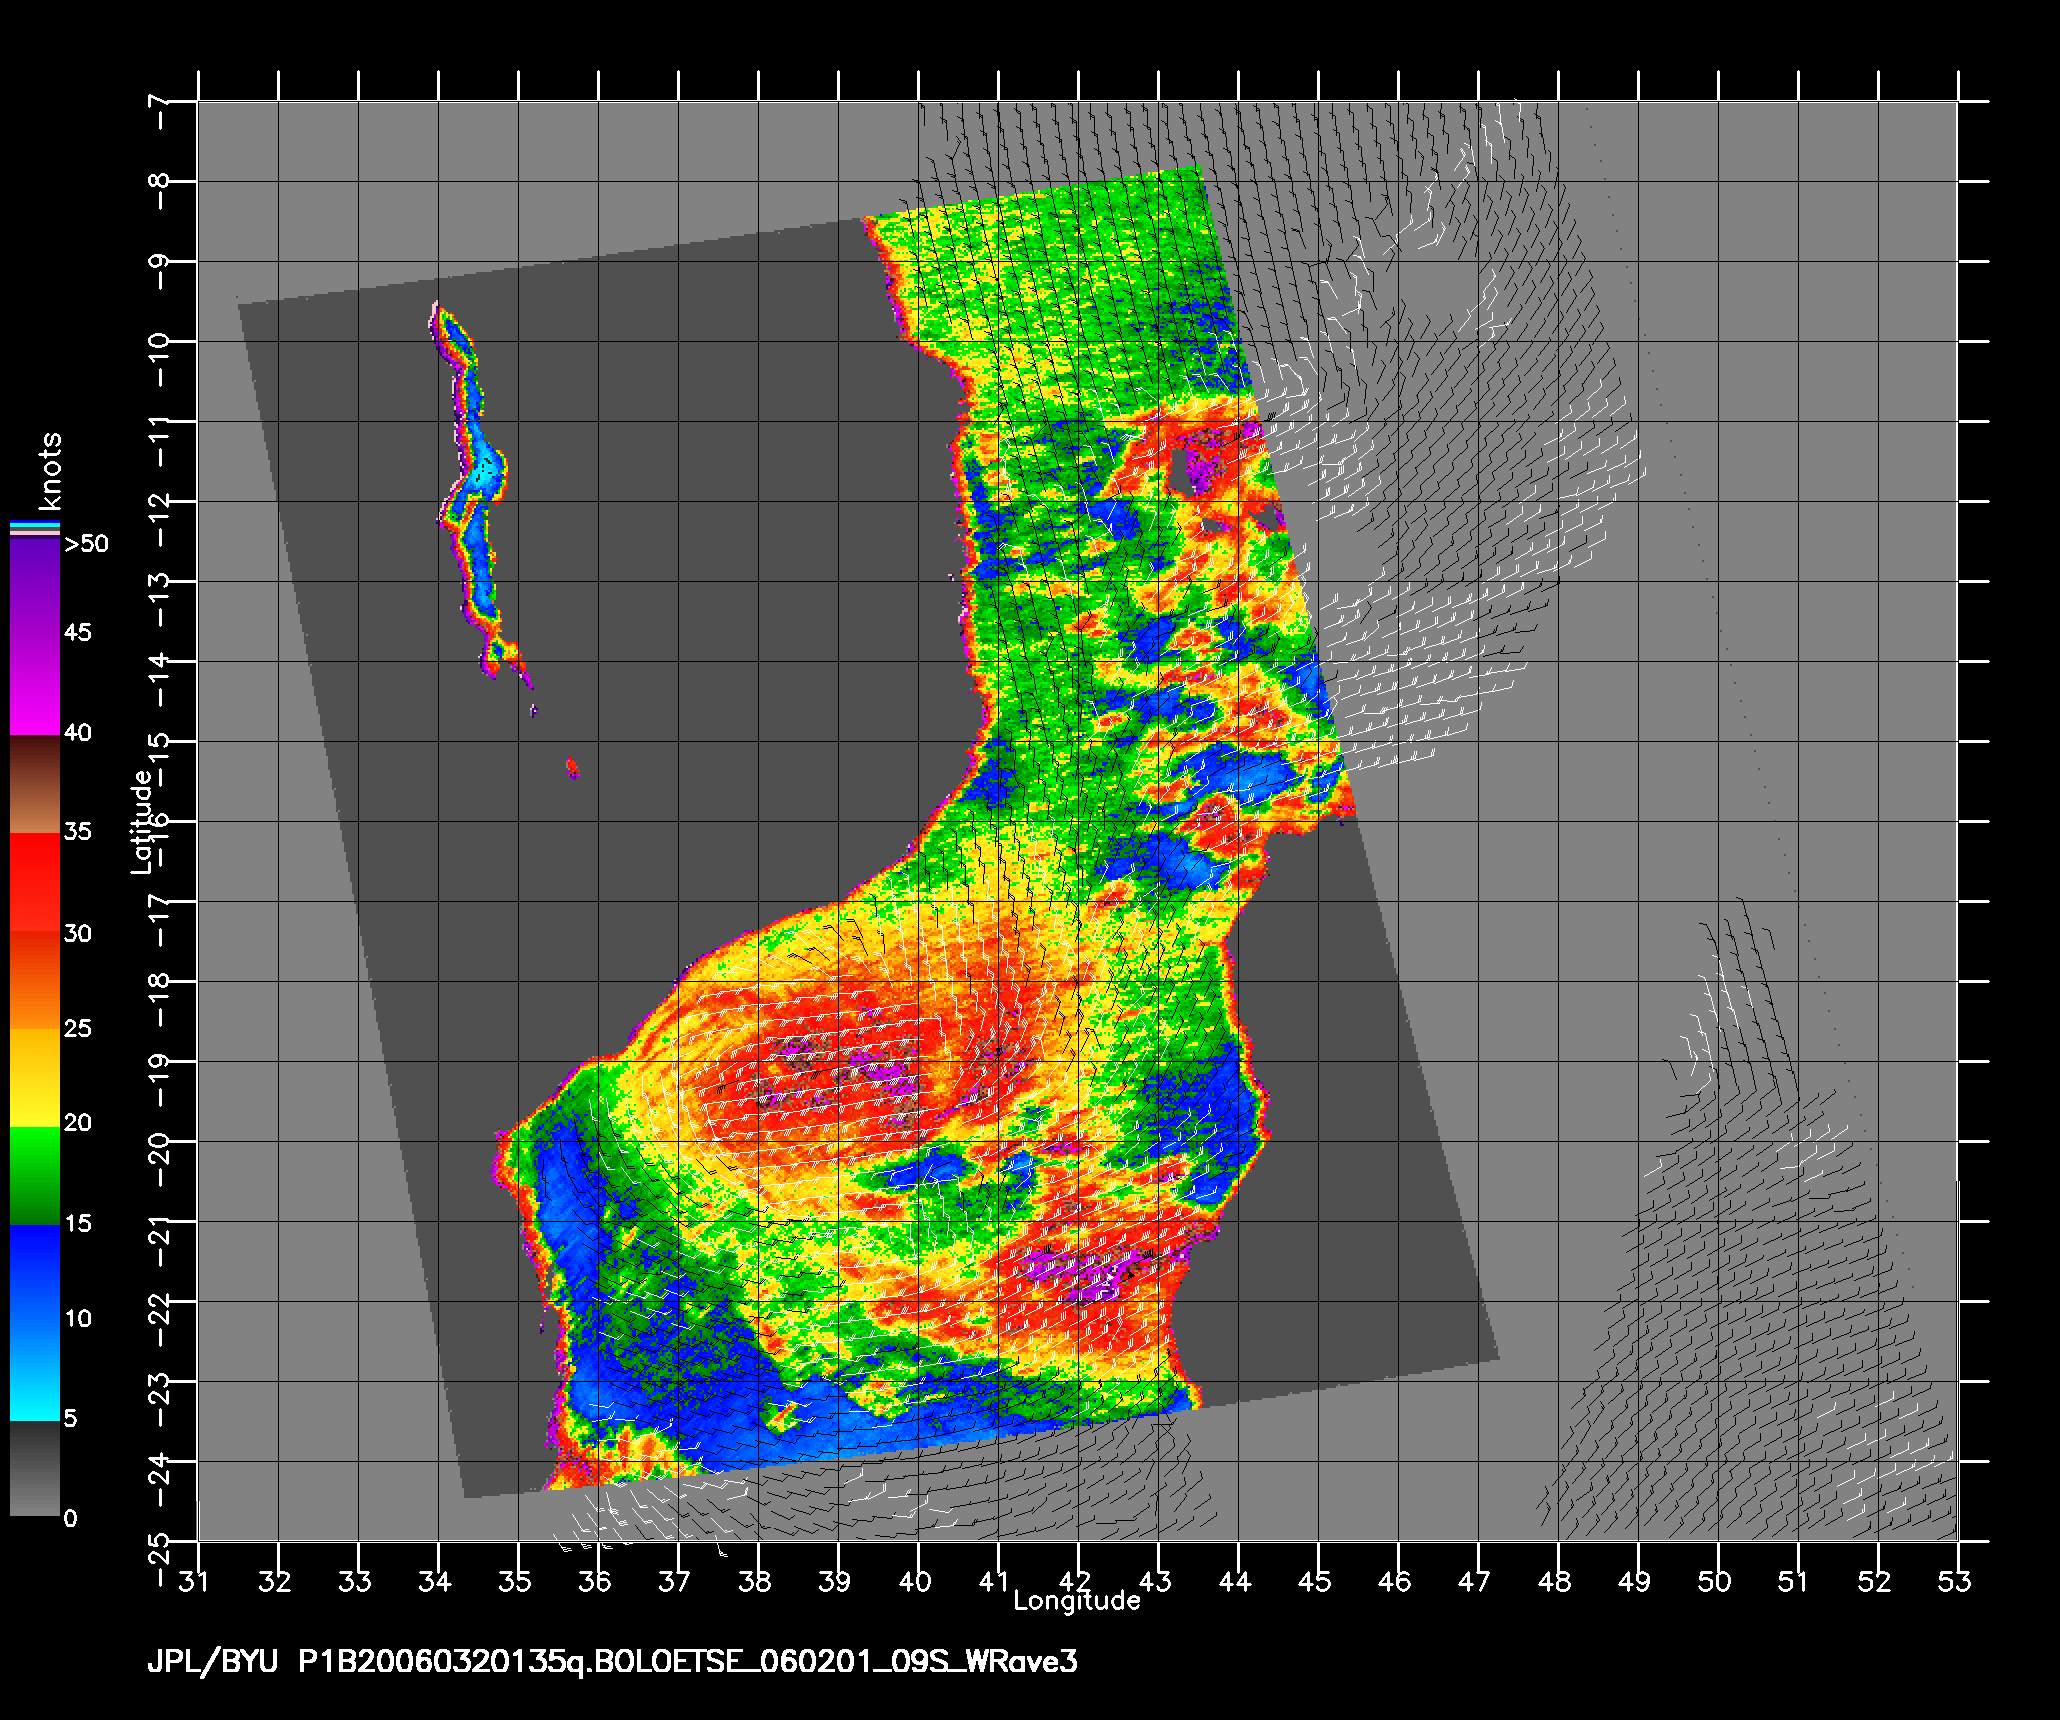Click longitude tick label '37'
The image size is (2060, 1720).
click(675, 1581)
